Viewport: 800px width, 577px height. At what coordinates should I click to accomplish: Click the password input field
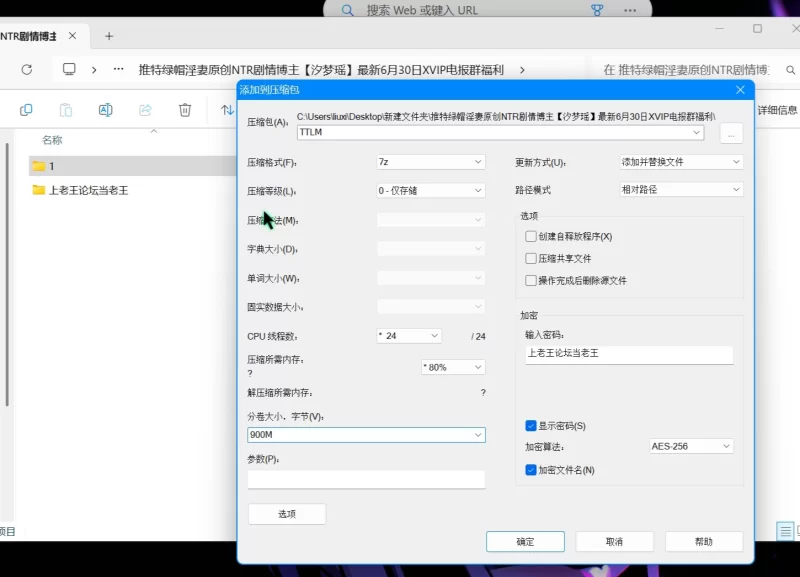[629, 355]
